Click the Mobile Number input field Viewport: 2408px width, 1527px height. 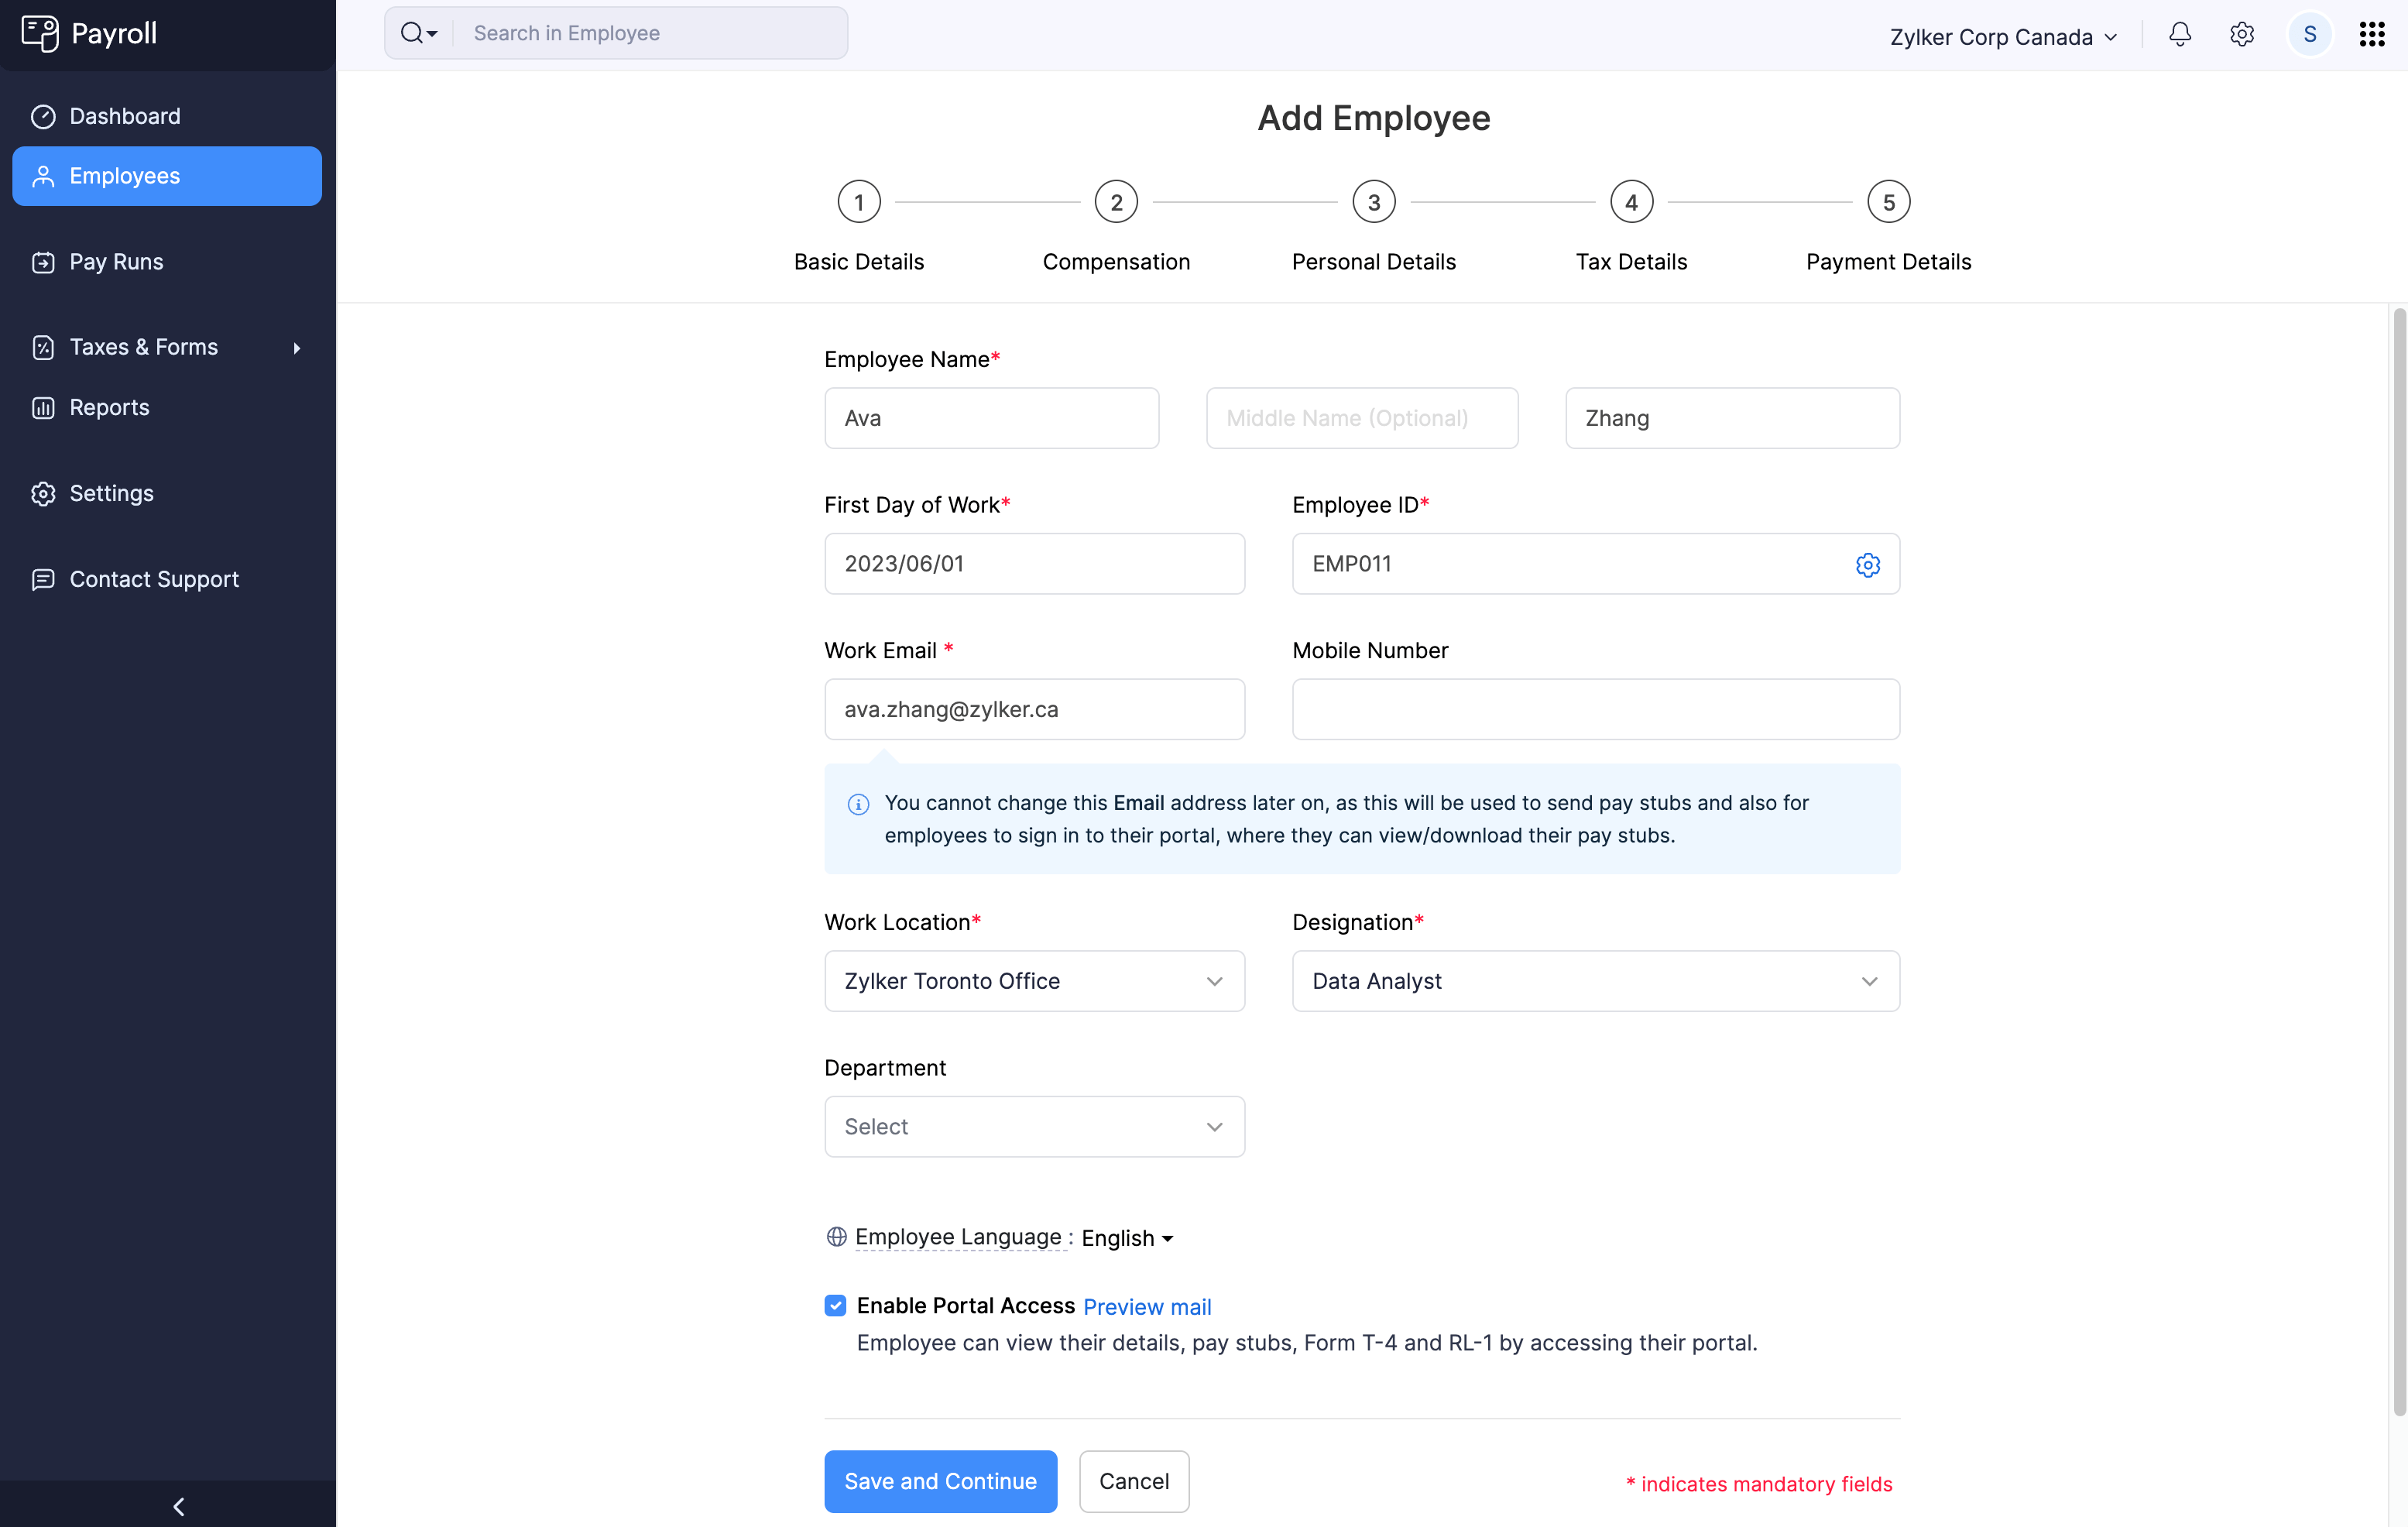(x=1594, y=709)
